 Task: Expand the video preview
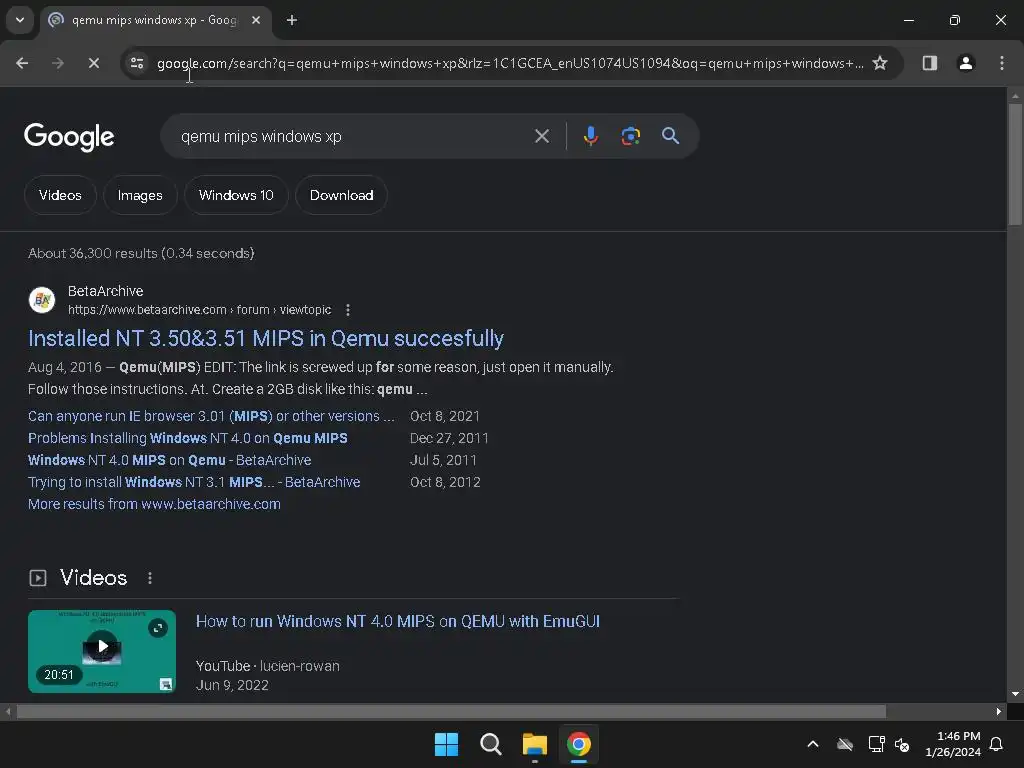pos(157,628)
